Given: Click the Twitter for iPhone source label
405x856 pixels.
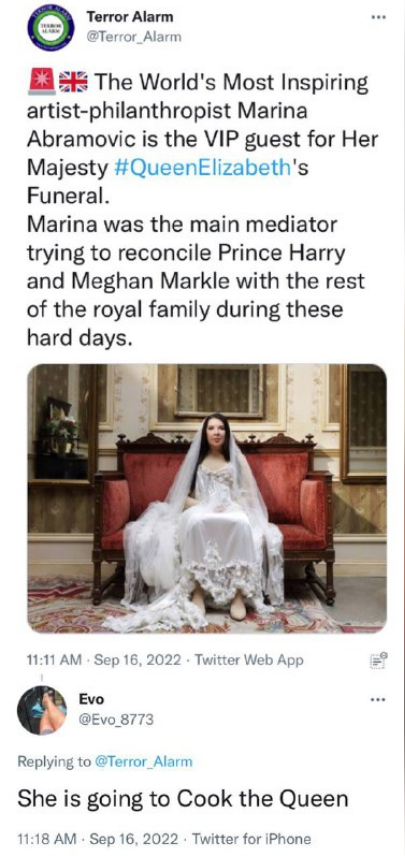Looking at the screenshot, I should [252, 839].
